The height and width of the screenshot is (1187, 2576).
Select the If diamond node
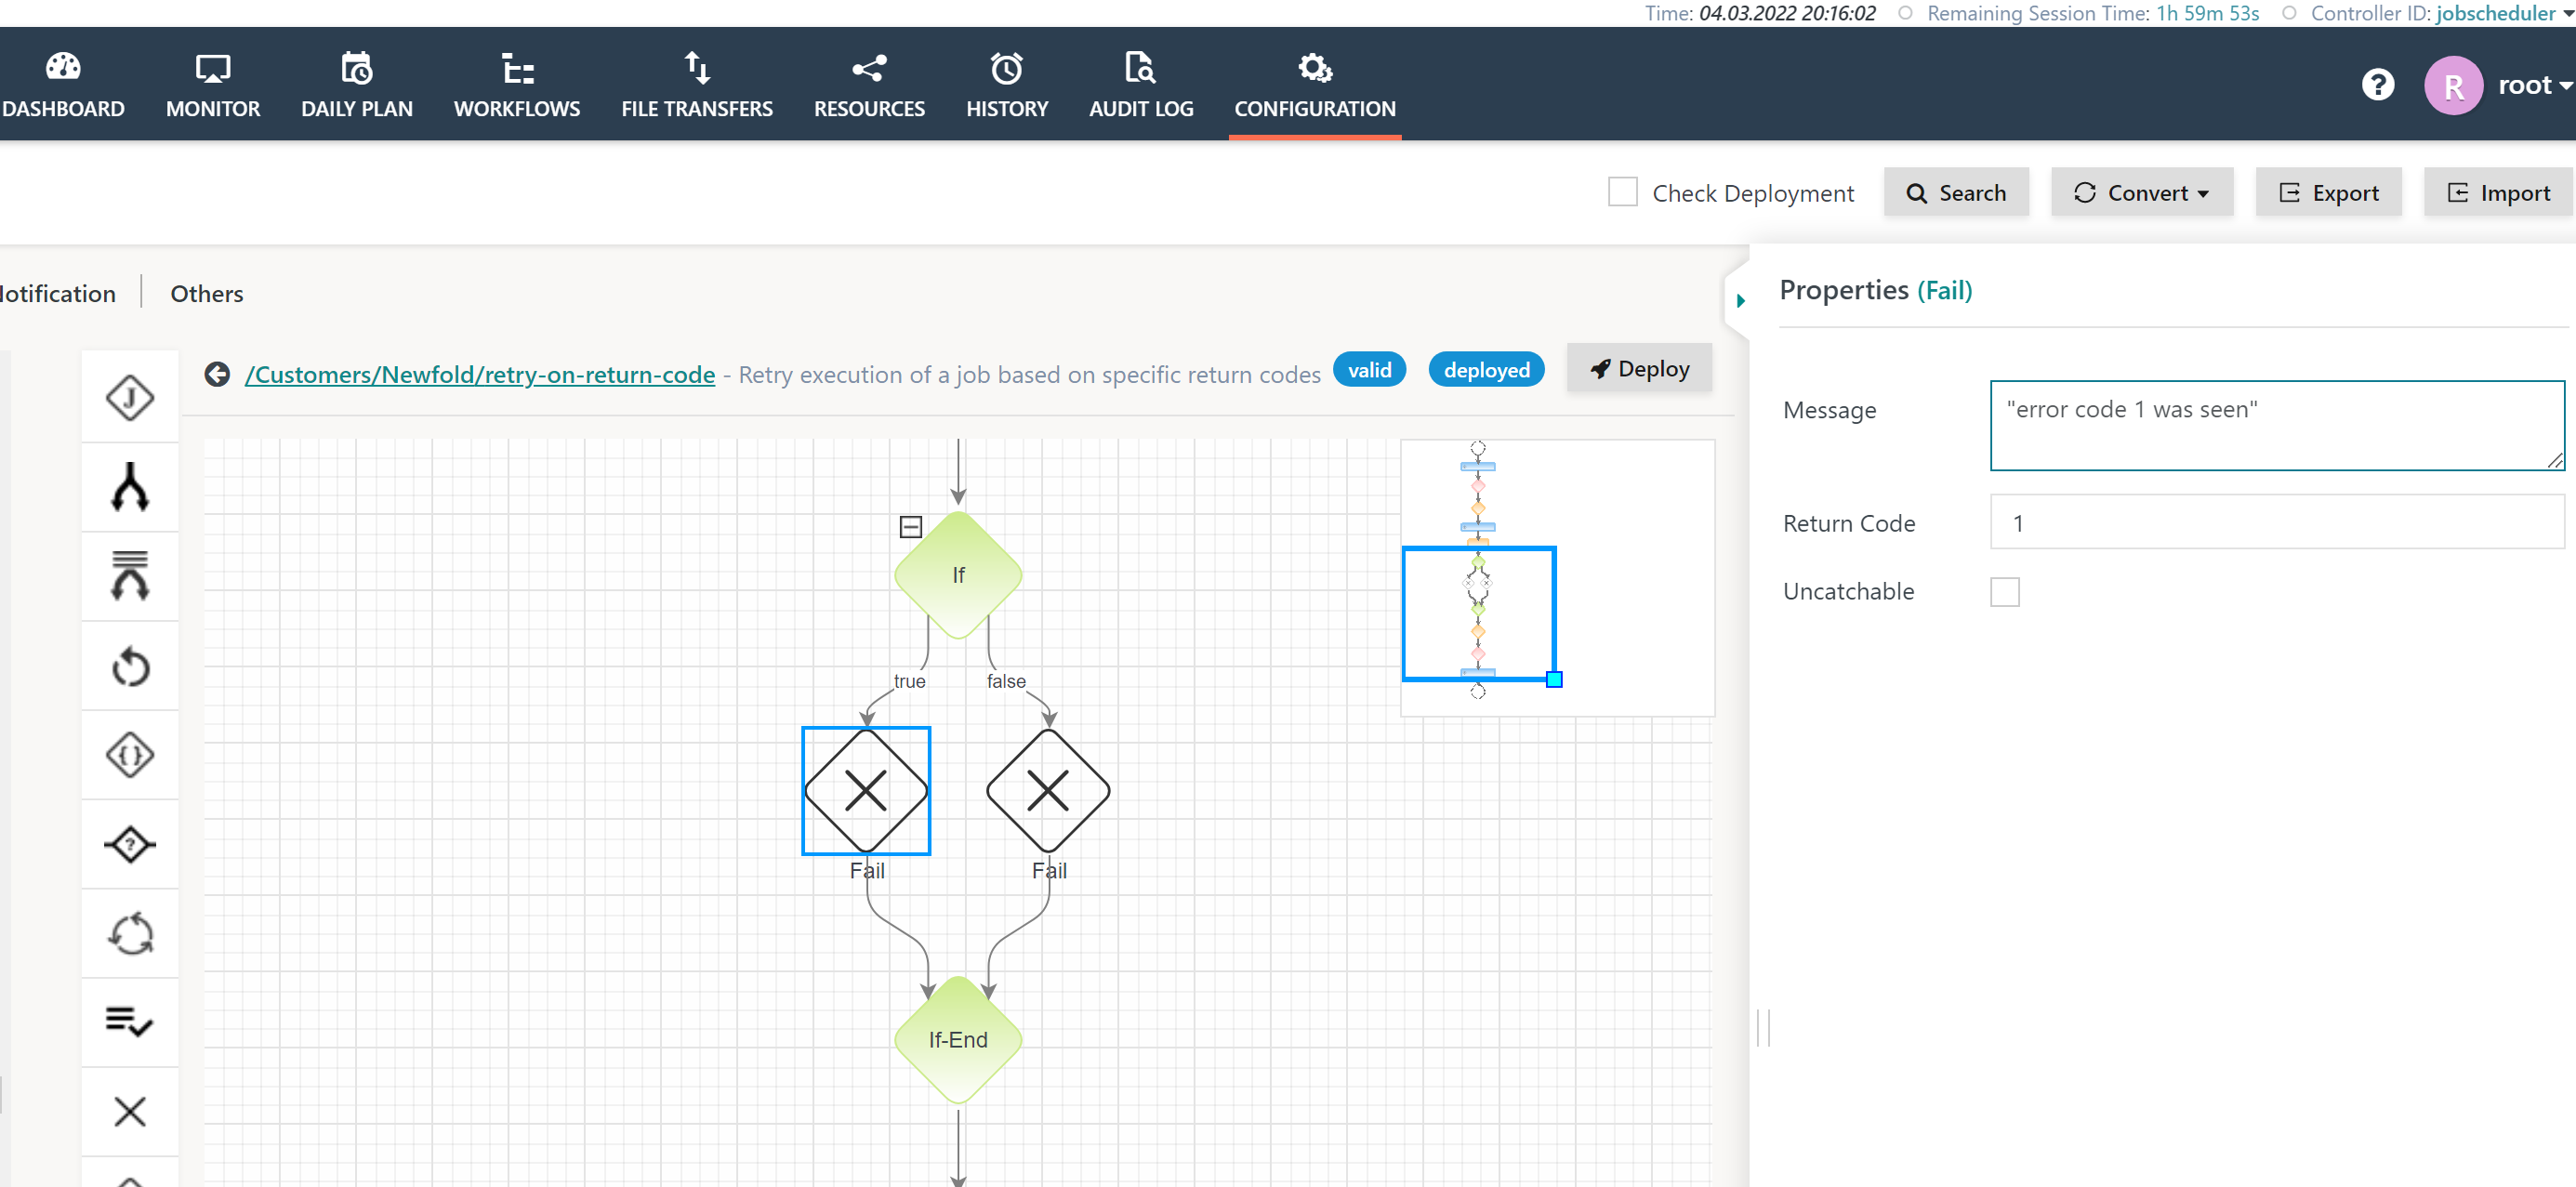pos(958,575)
